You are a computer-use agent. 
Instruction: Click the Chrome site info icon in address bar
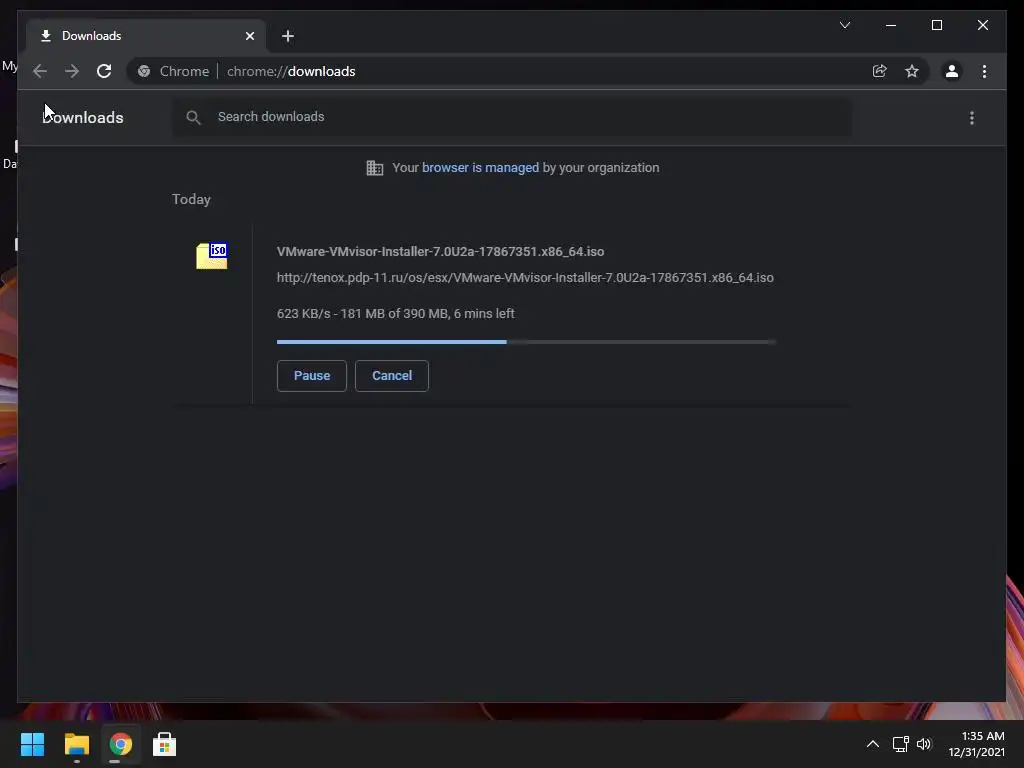[144, 71]
